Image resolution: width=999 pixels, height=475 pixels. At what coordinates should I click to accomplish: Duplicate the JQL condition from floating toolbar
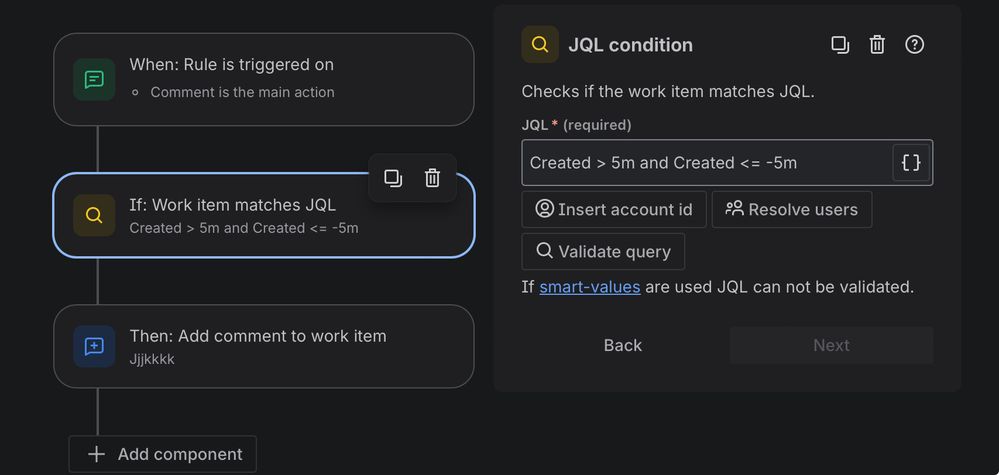[393, 178]
